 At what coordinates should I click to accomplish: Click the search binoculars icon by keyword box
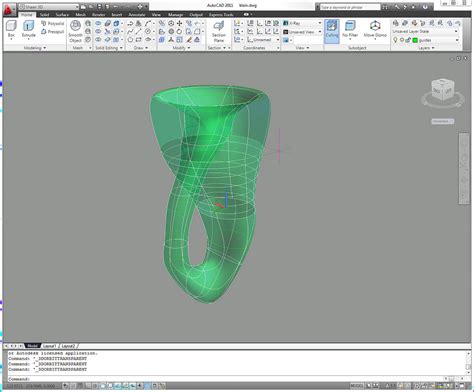click(x=385, y=7)
